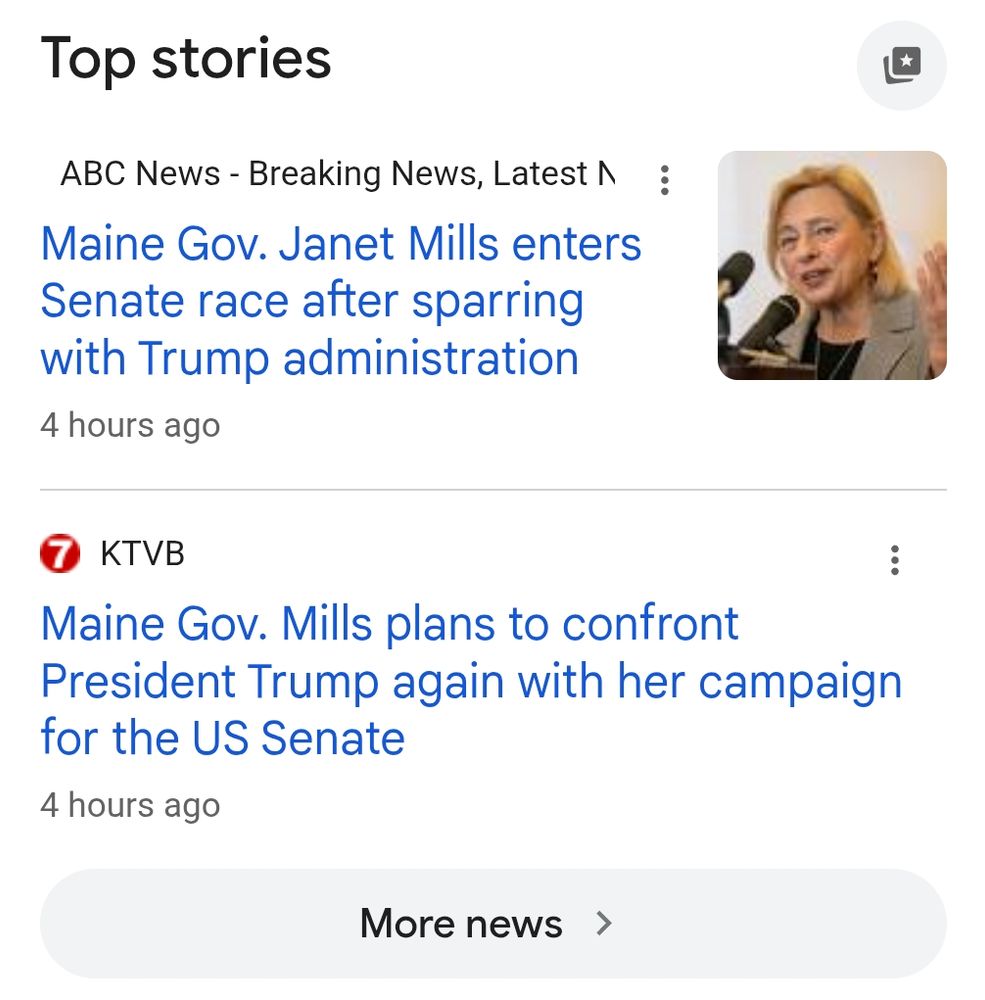Image resolution: width=985 pixels, height=1000 pixels.
Task: Click the Top stories heading
Action: 186,58
